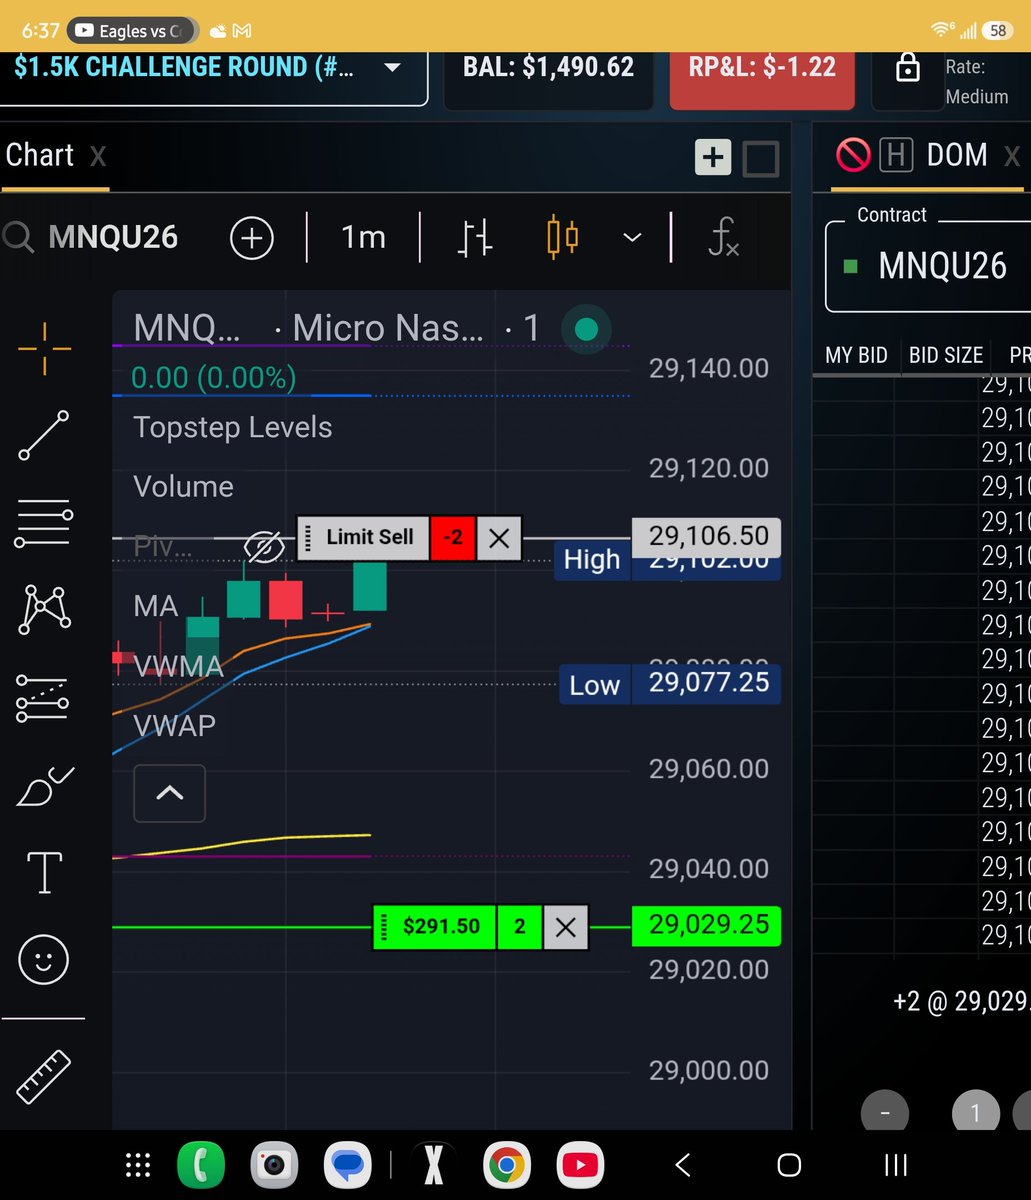The image size is (1031, 1200).
Task: Open the DOM Contract MNQU26 selector
Action: 928,266
